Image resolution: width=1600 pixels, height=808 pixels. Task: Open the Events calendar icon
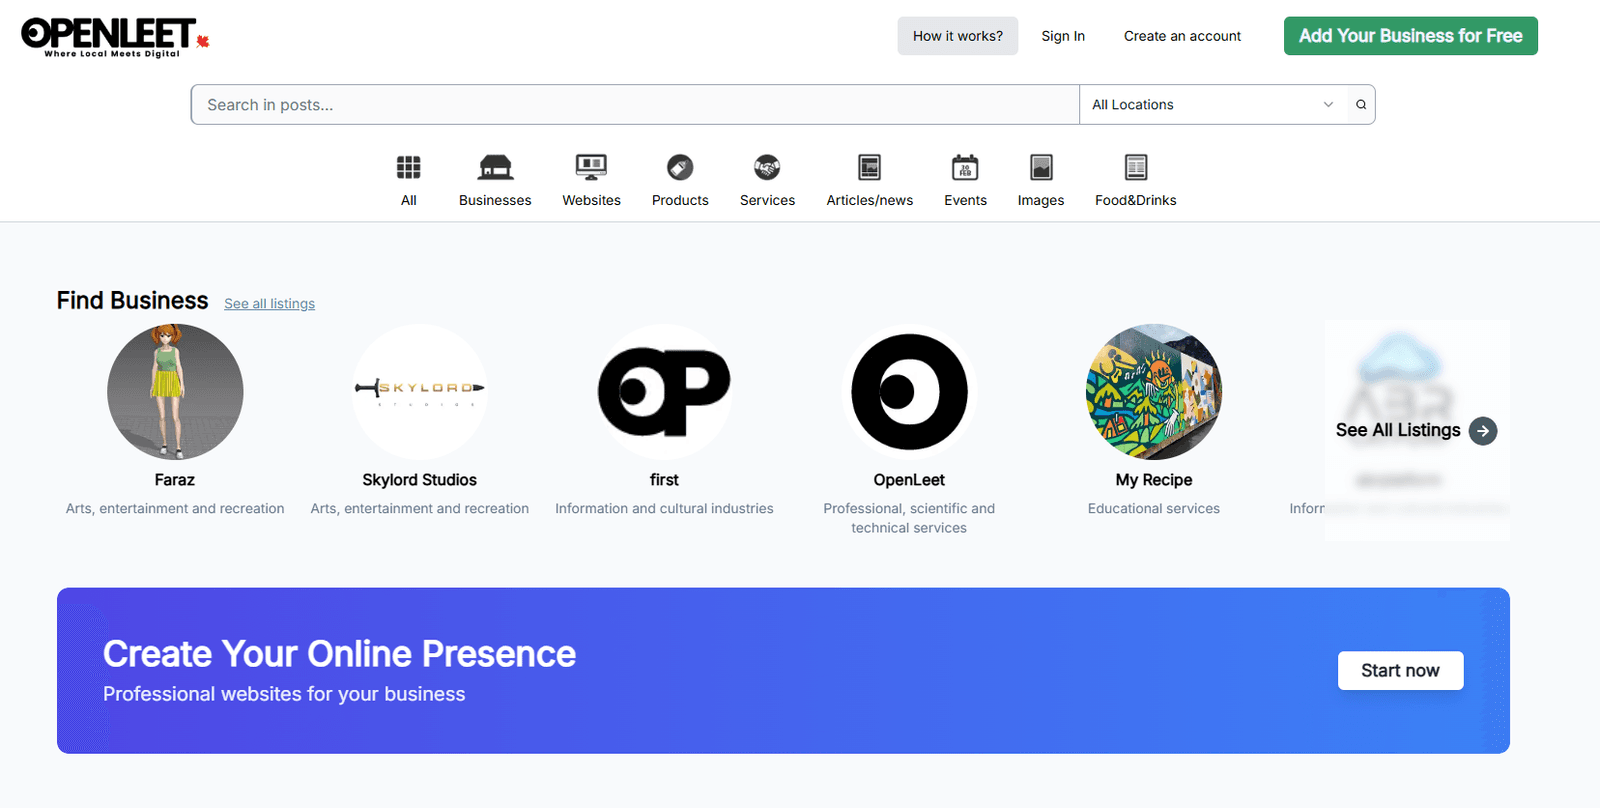[x=965, y=167]
